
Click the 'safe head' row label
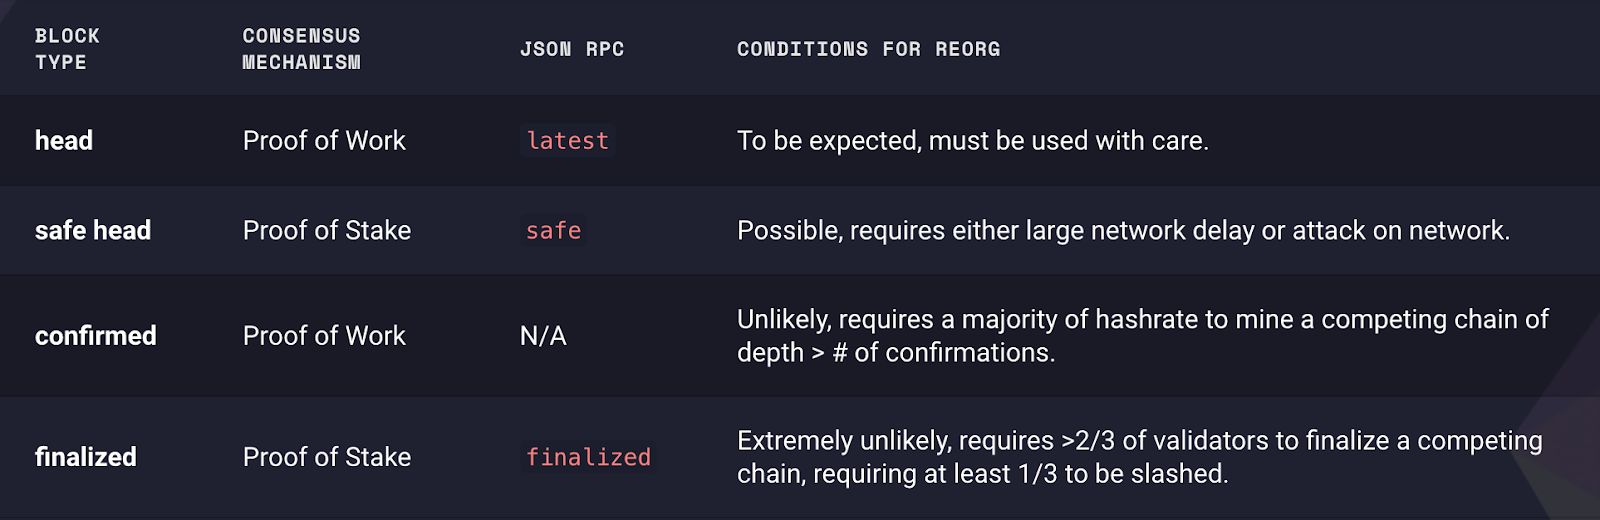(x=93, y=231)
